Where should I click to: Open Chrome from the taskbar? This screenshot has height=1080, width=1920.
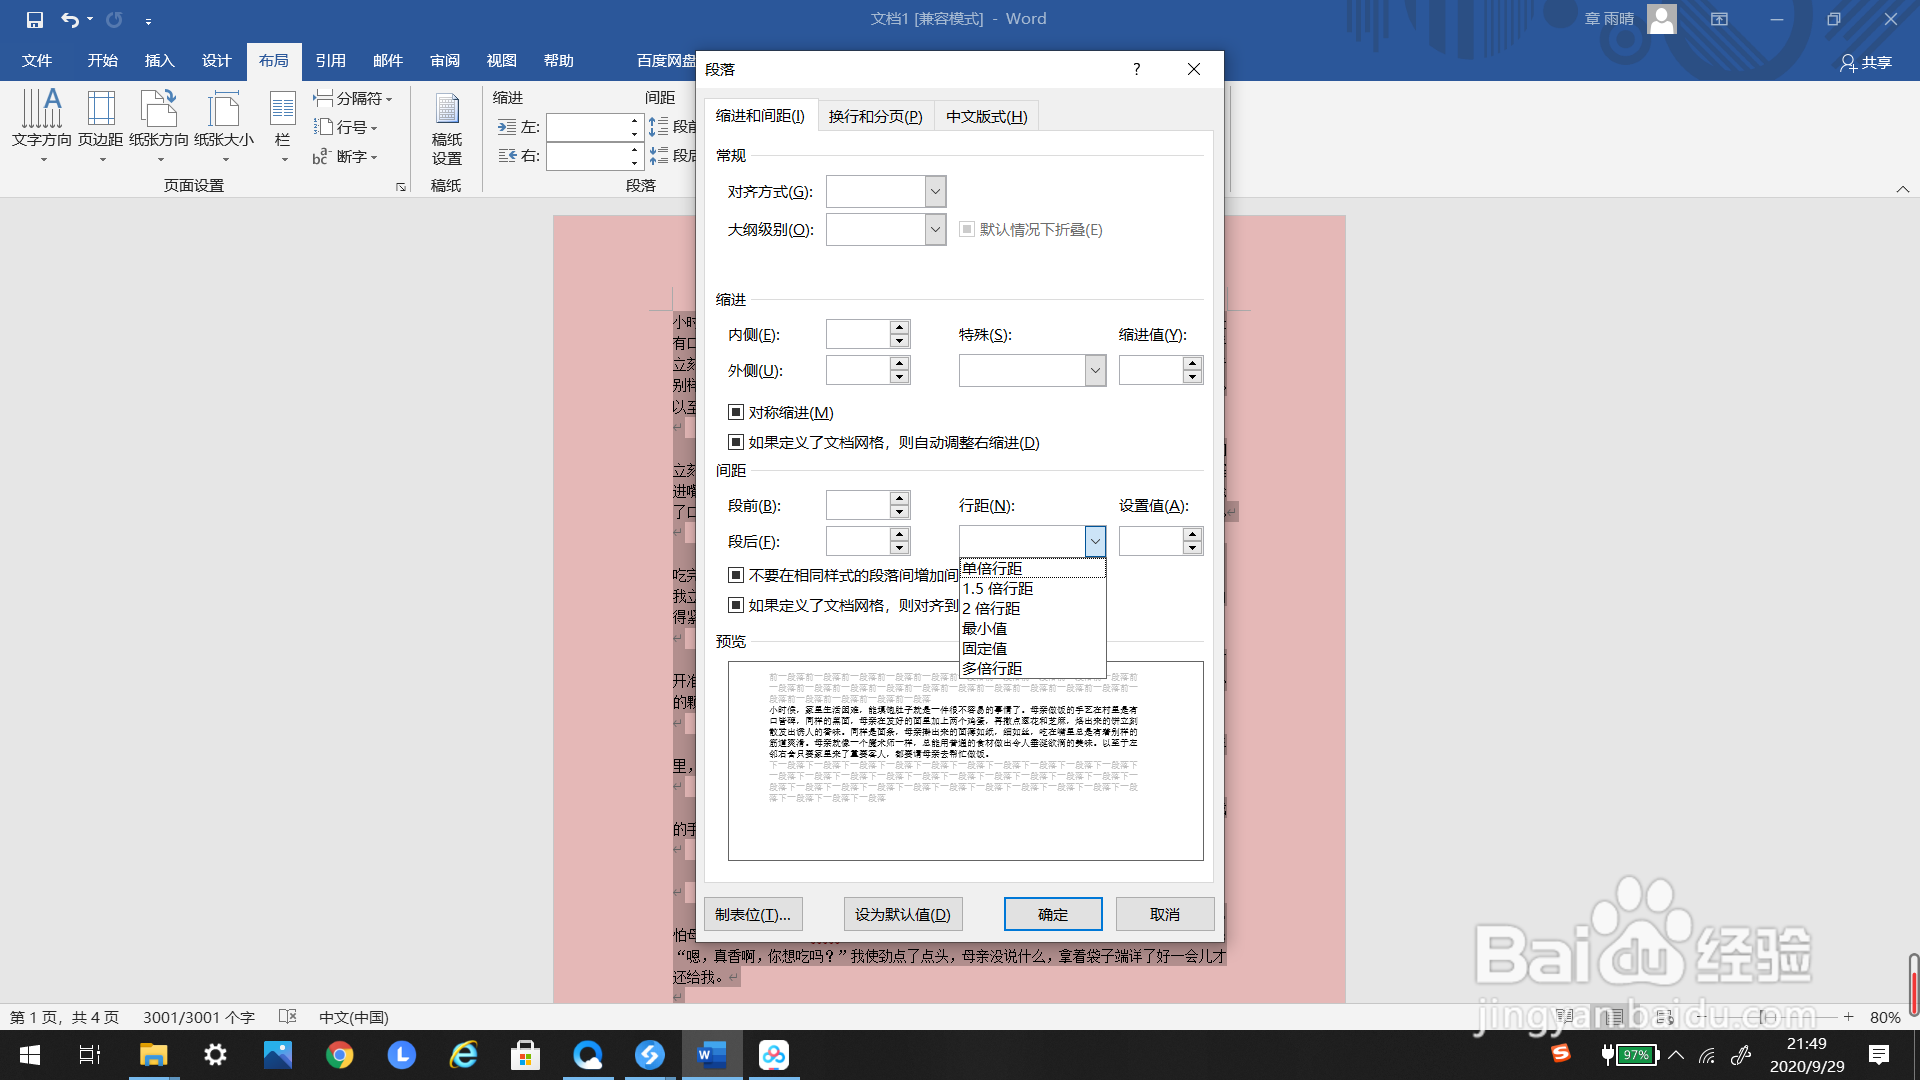pos(340,1055)
